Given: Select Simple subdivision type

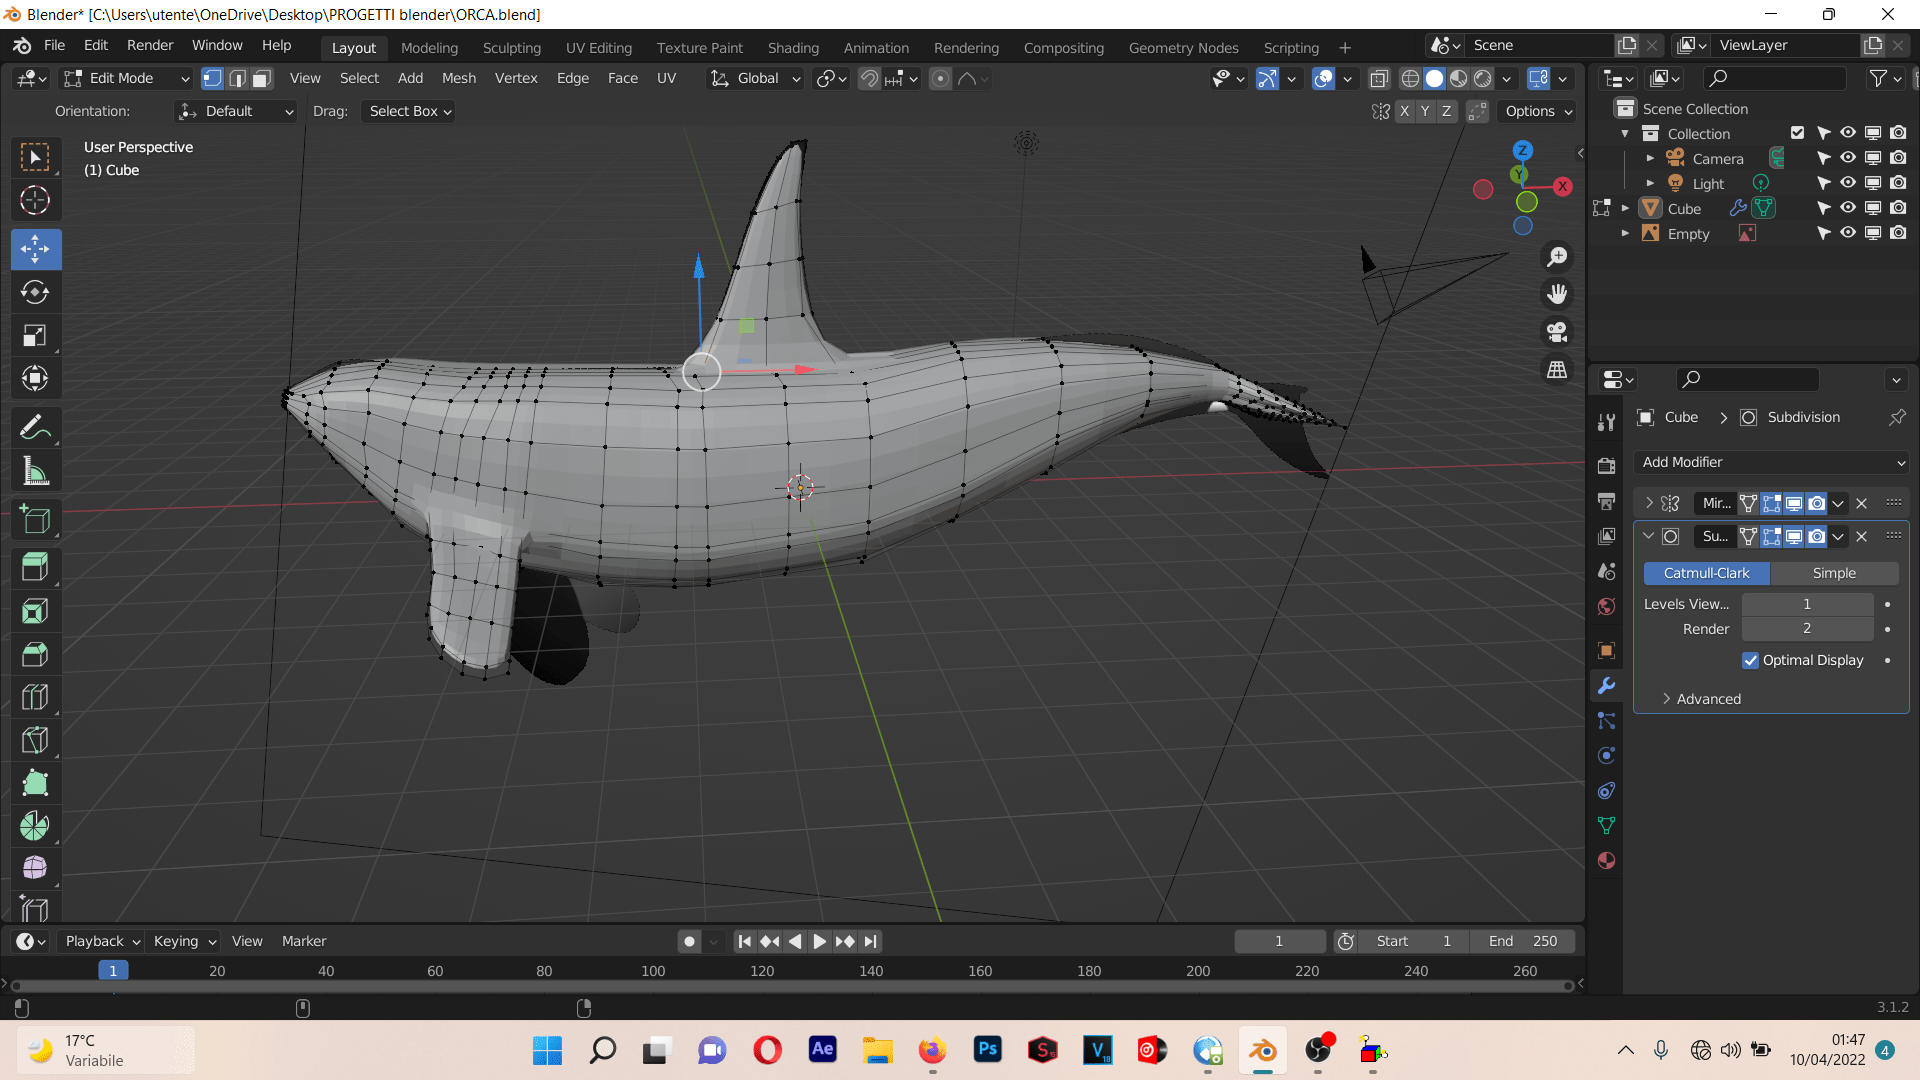Looking at the screenshot, I should 1834,573.
